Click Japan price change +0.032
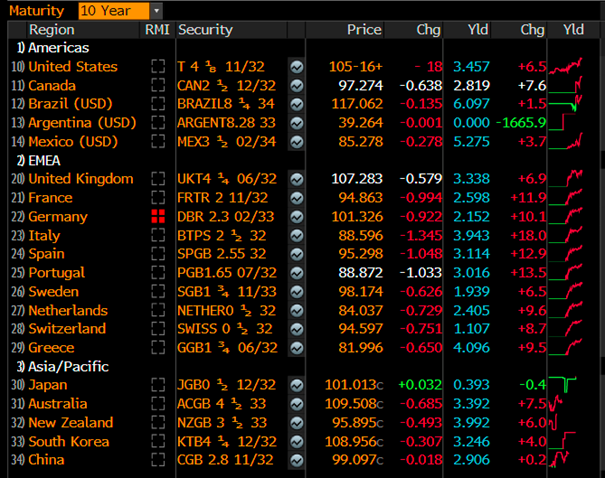This screenshot has width=605, height=478. [420, 385]
